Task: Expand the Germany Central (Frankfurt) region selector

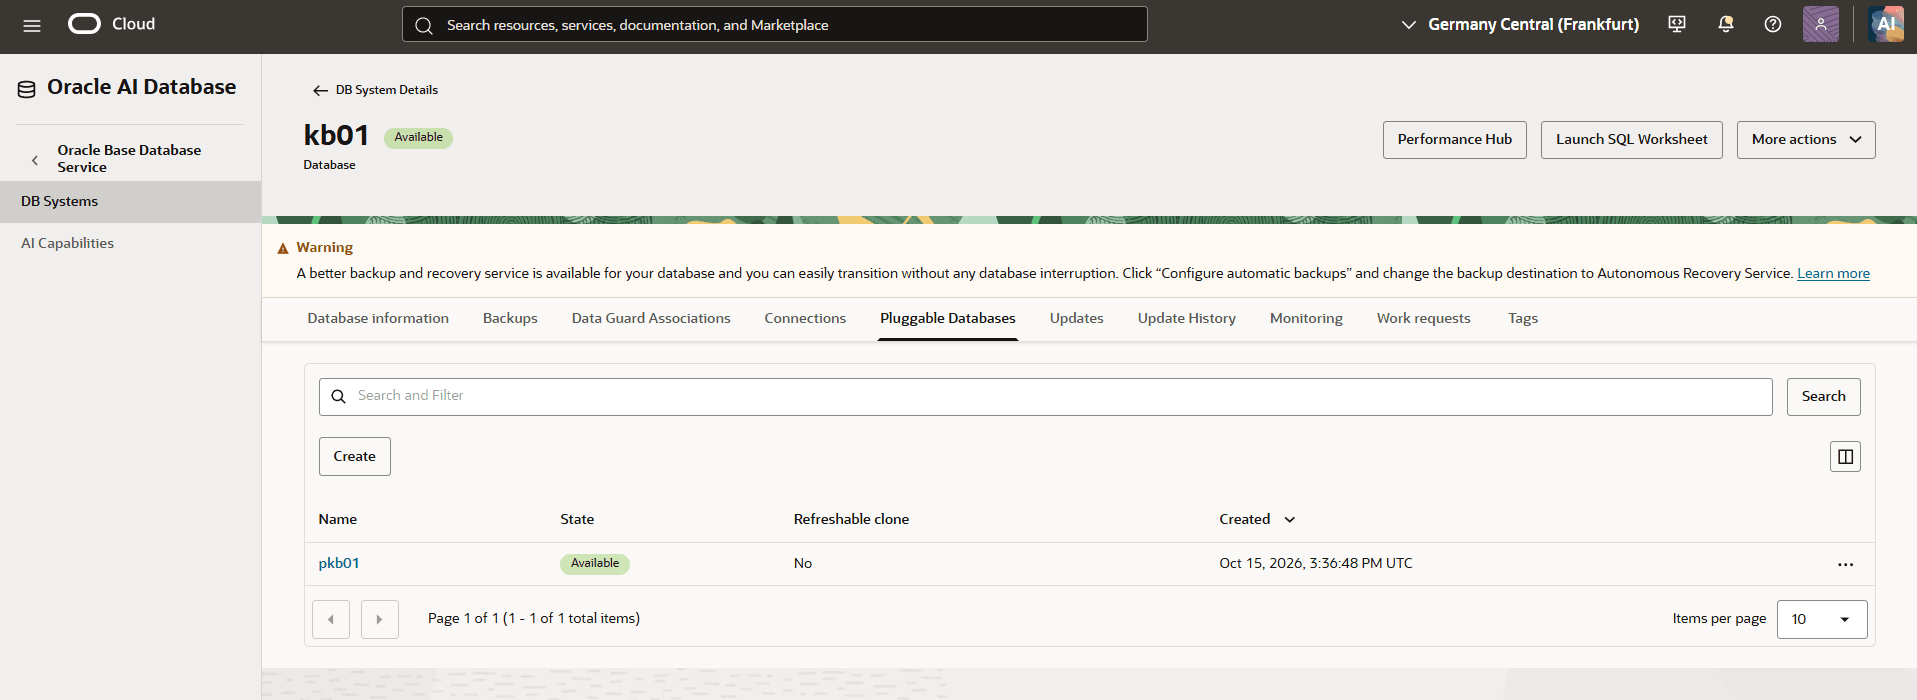Action: (1519, 24)
